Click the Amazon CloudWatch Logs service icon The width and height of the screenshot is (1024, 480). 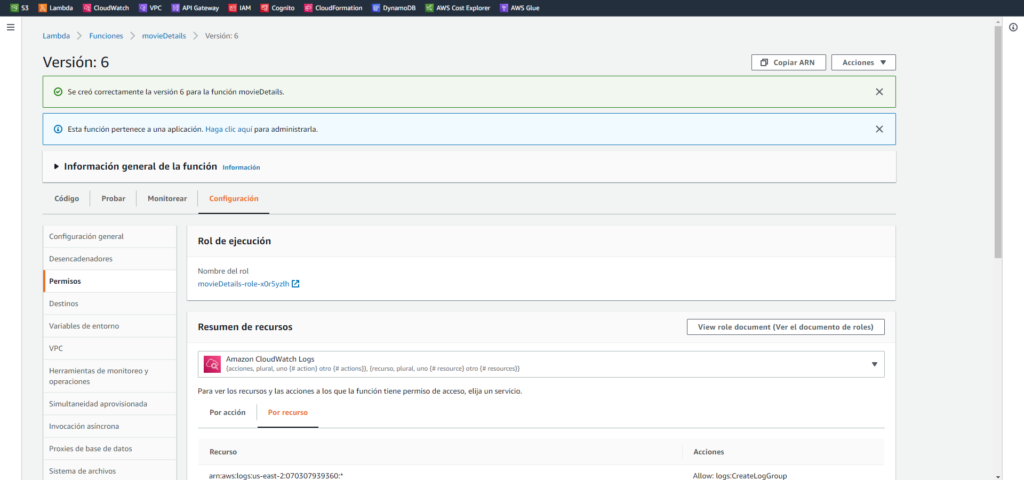(x=212, y=364)
